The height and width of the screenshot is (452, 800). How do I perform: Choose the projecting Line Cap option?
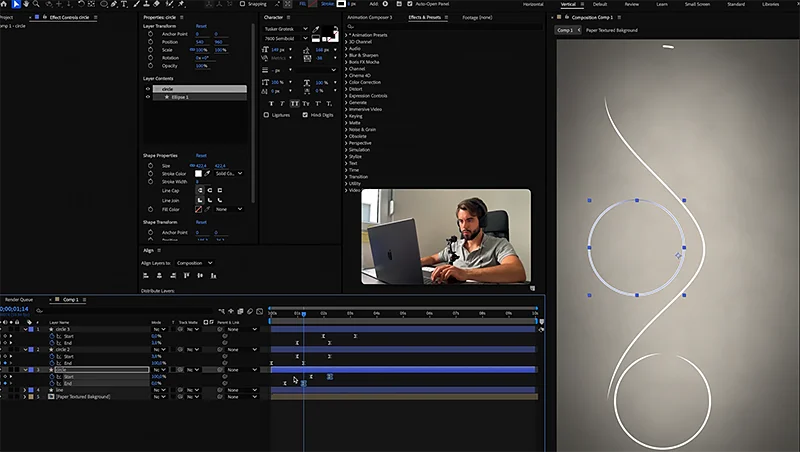coord(219,190)
